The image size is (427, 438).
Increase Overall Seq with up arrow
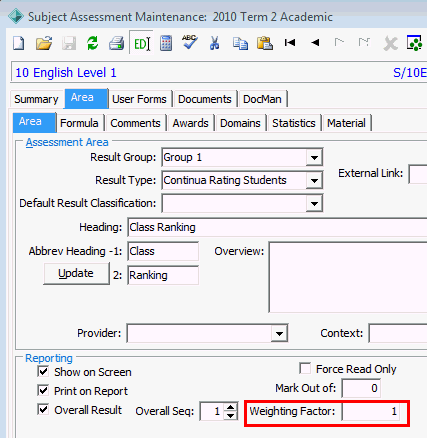point(230,407)
